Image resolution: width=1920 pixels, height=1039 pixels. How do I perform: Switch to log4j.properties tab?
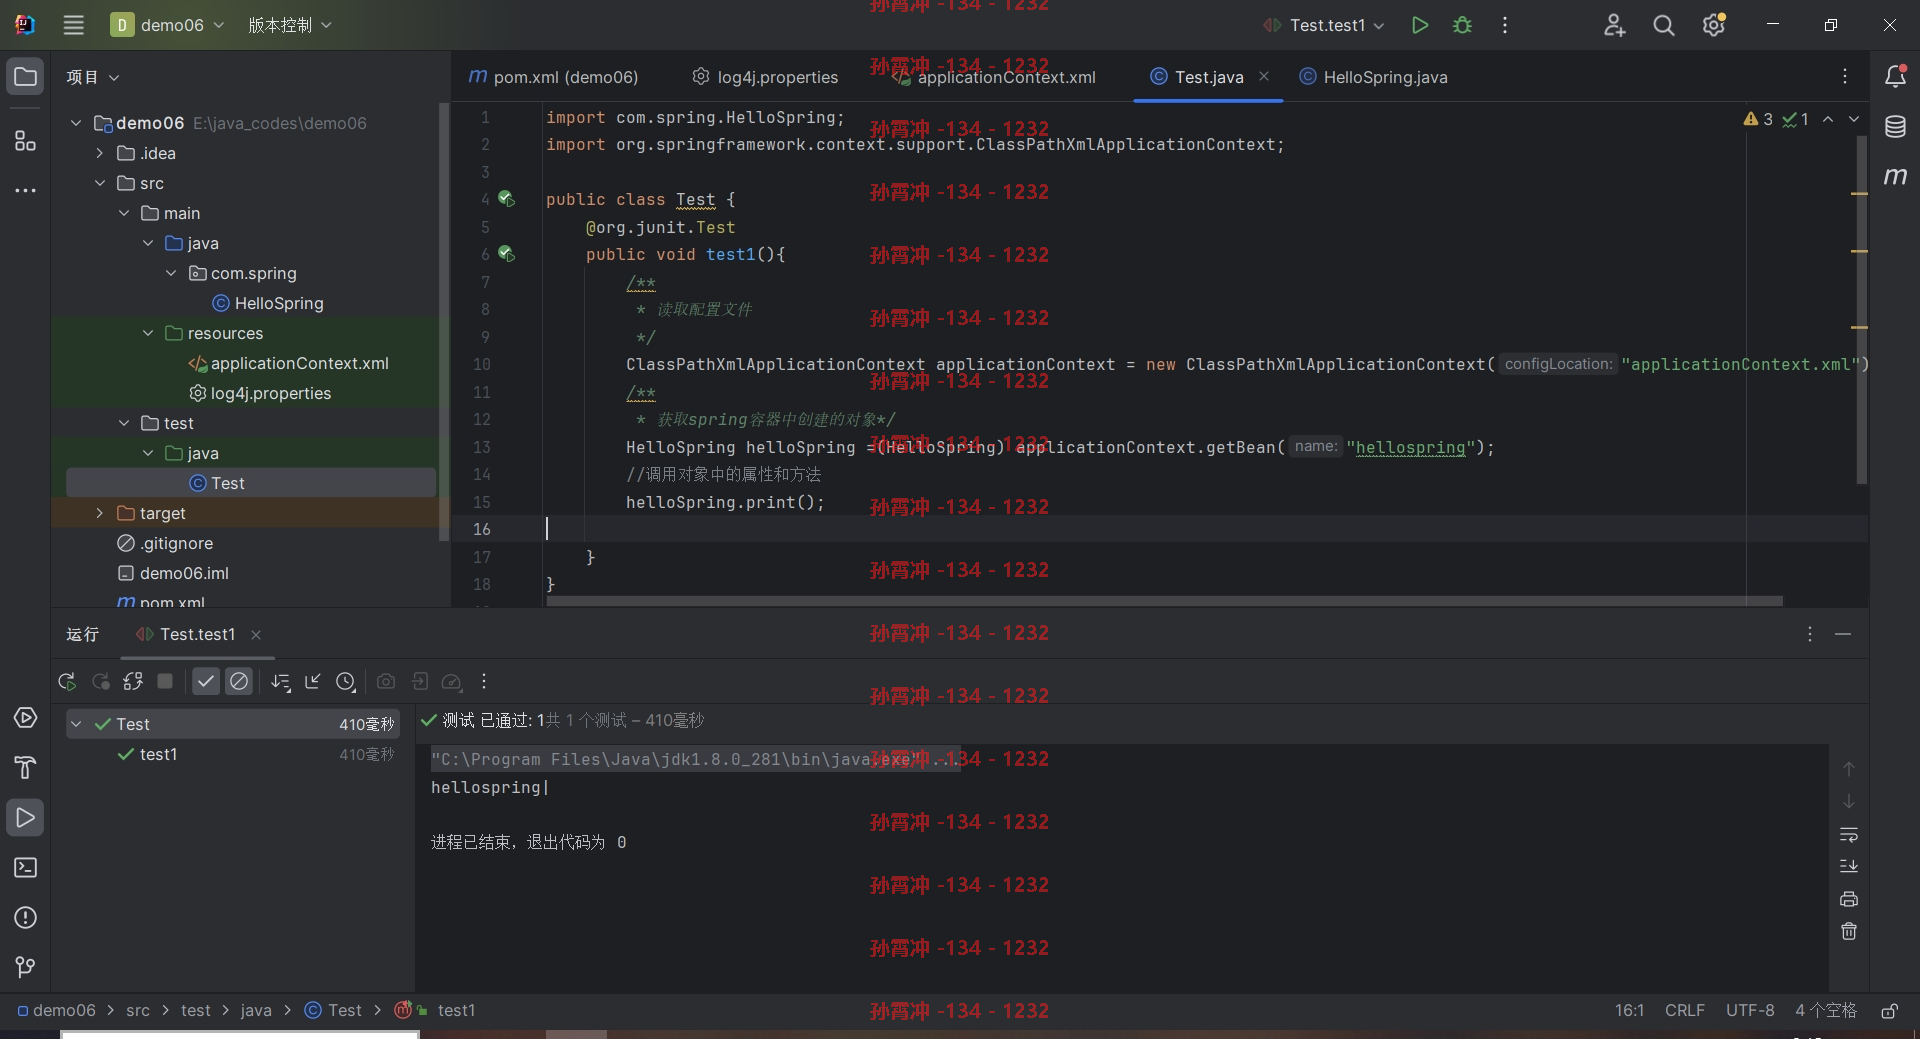(765, 77)
